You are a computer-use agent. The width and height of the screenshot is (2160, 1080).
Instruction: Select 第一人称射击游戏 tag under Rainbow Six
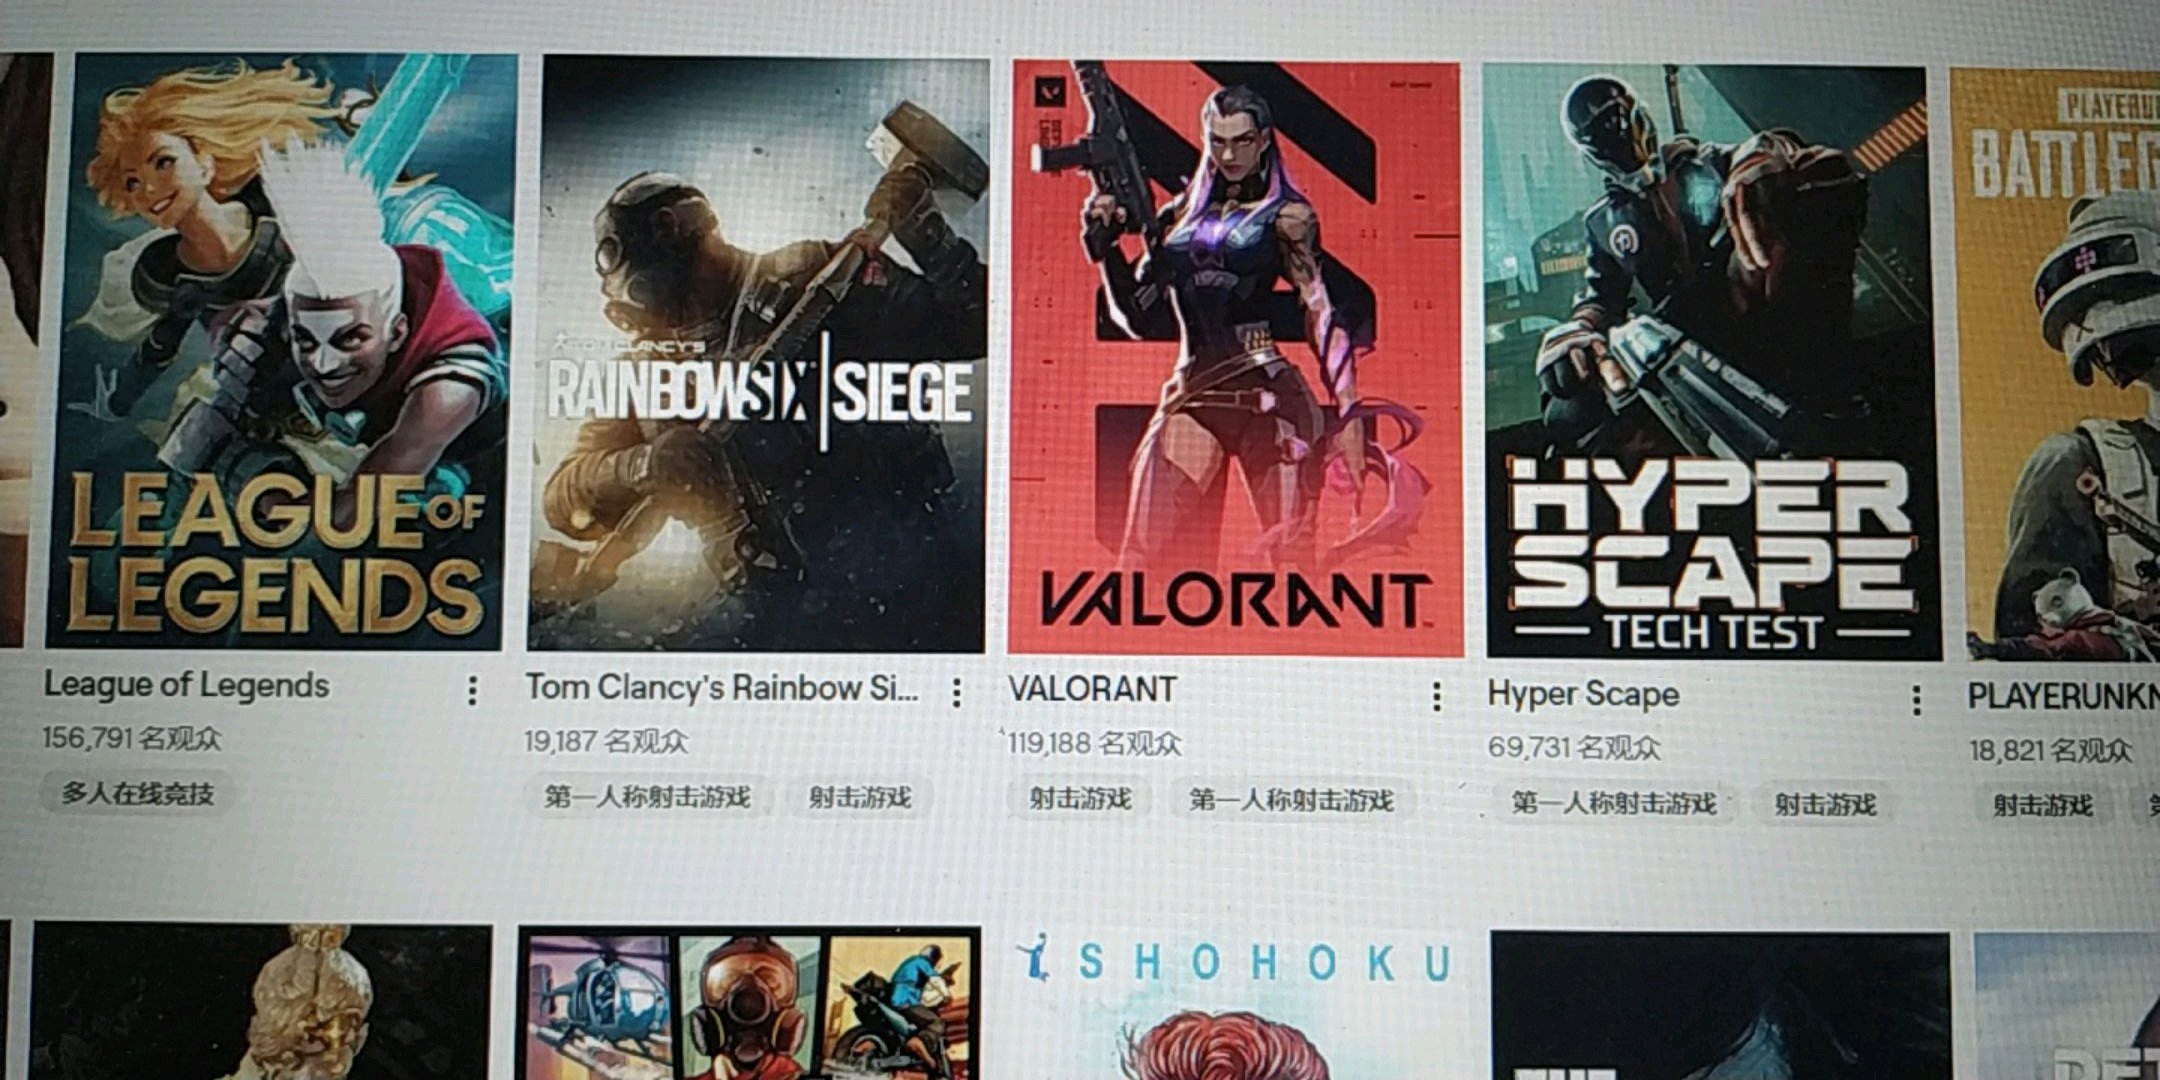tap(647, 797)
